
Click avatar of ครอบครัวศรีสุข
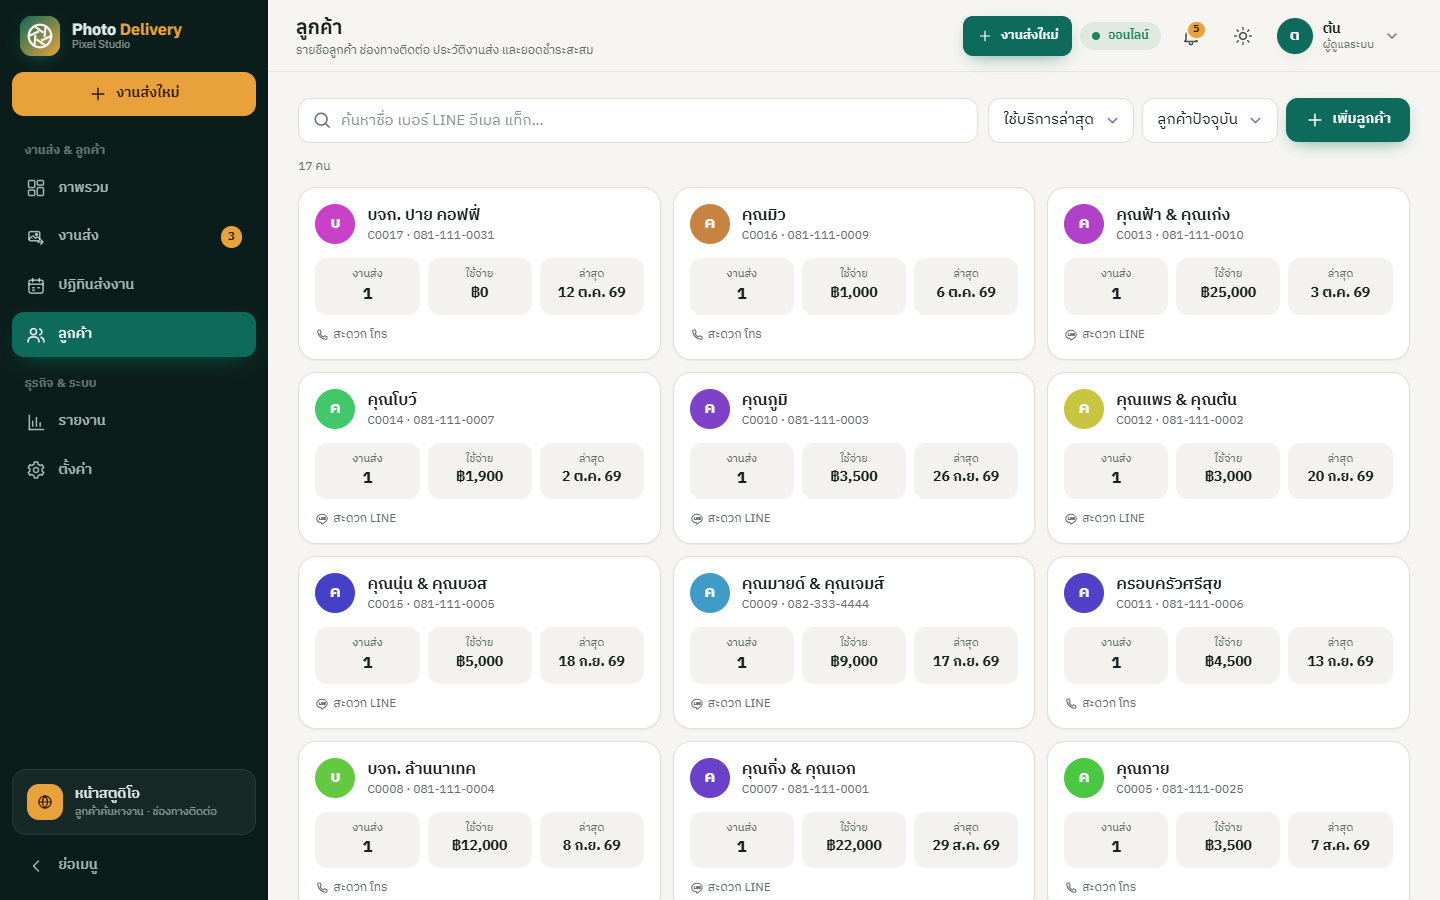pos(1084,593)
